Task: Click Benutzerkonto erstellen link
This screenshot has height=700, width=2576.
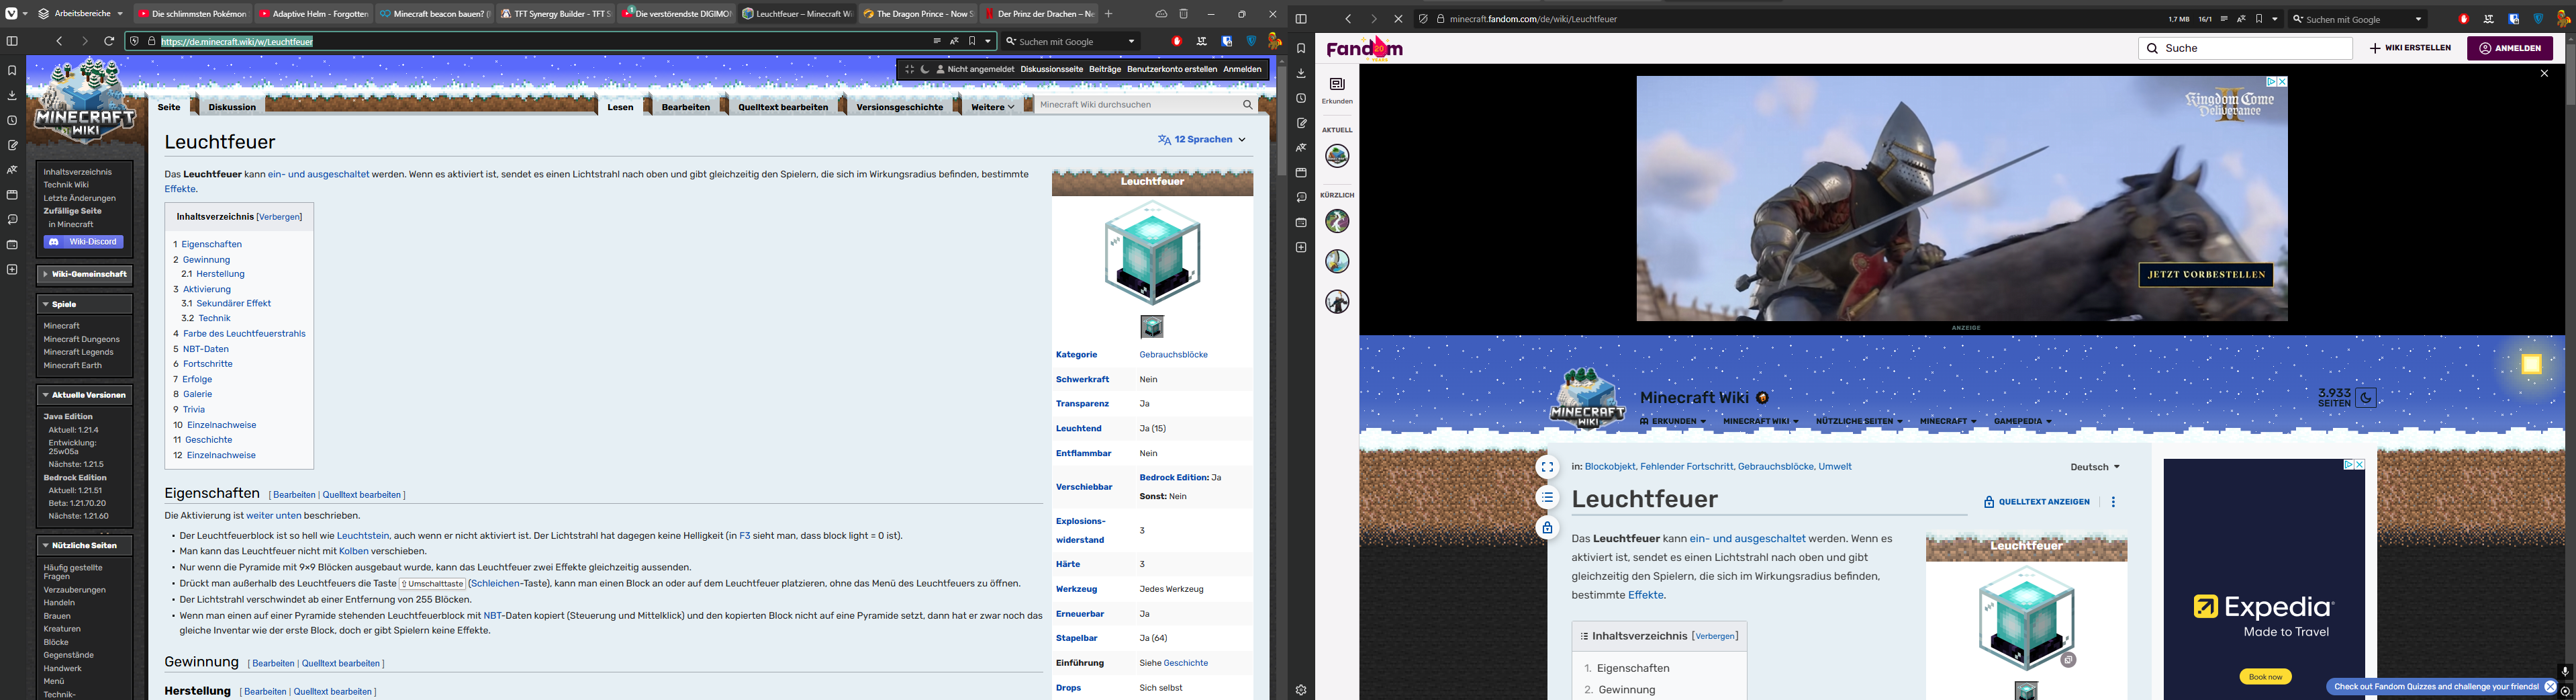Action: 1171,69
